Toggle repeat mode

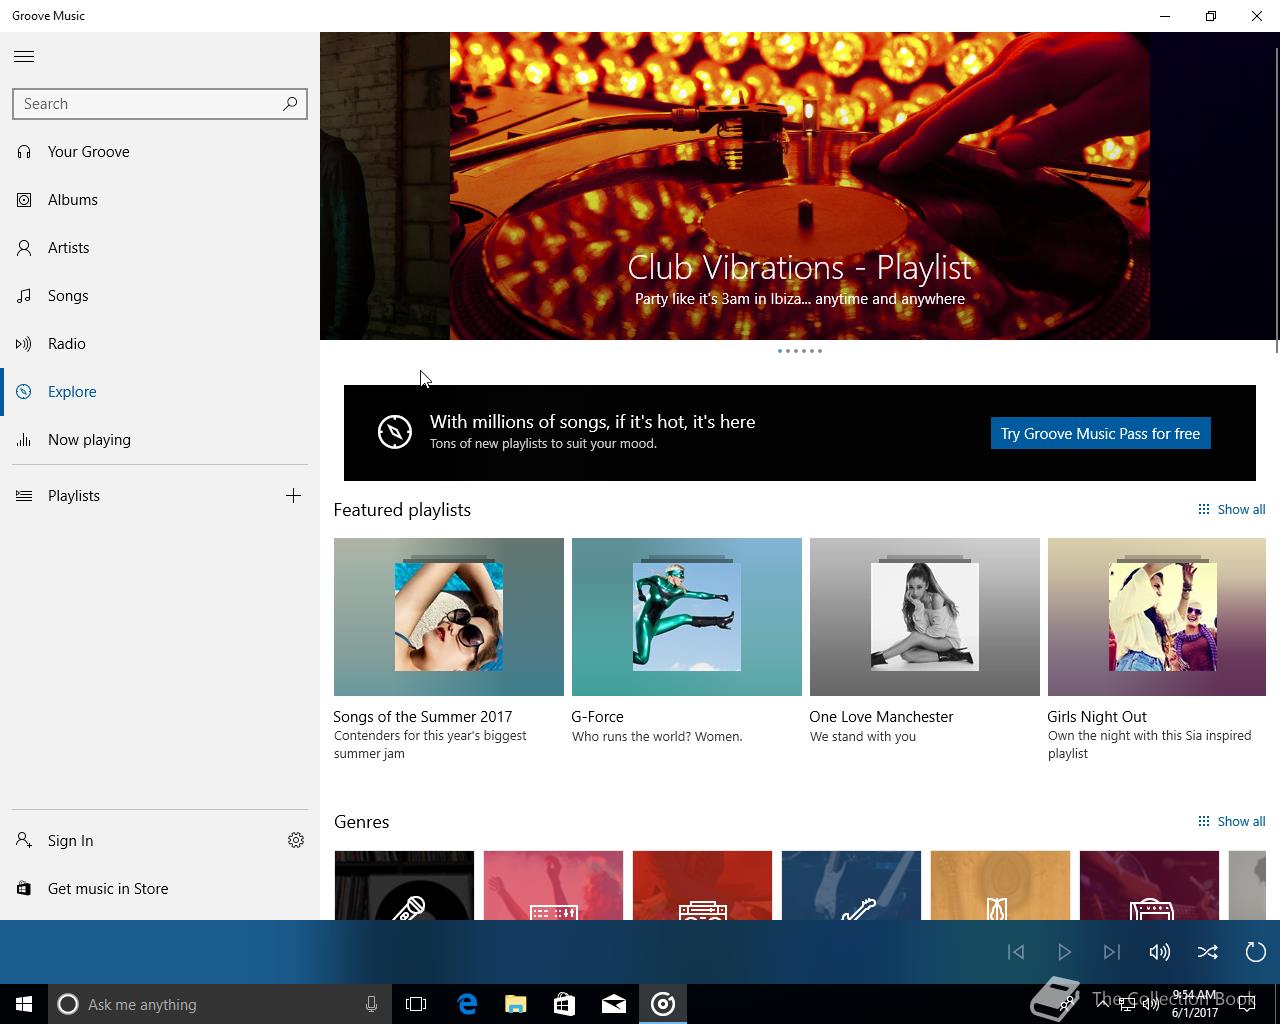pyautogui.click(x=1256, y=952)
